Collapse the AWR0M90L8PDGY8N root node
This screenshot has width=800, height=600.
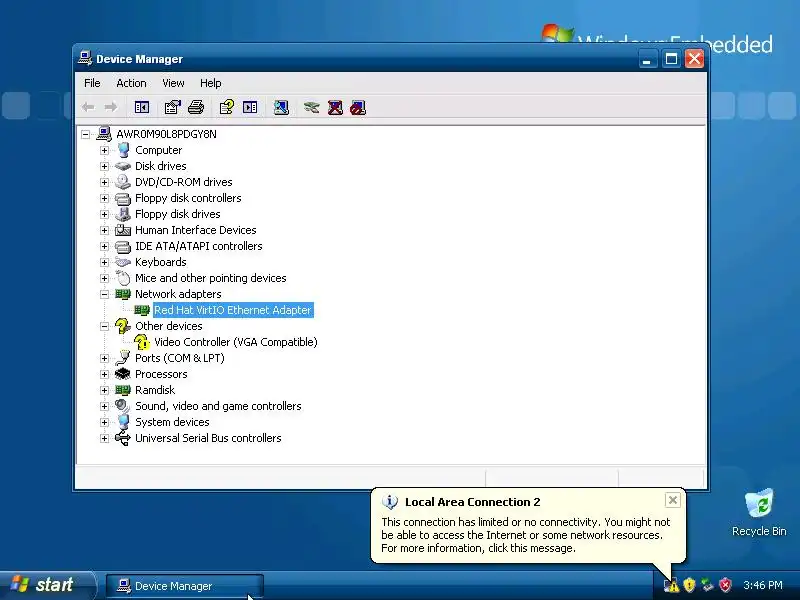(x=86, y=134)
